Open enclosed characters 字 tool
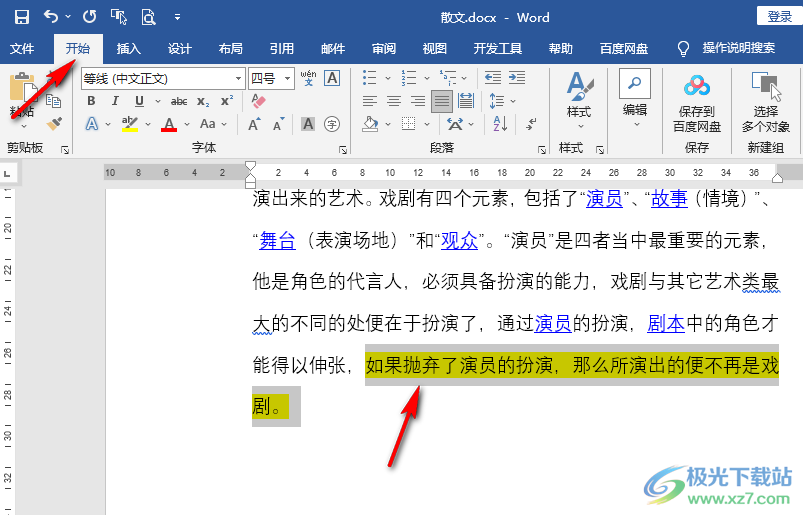Viewport: 803px width, 515px height. point(332,124)
